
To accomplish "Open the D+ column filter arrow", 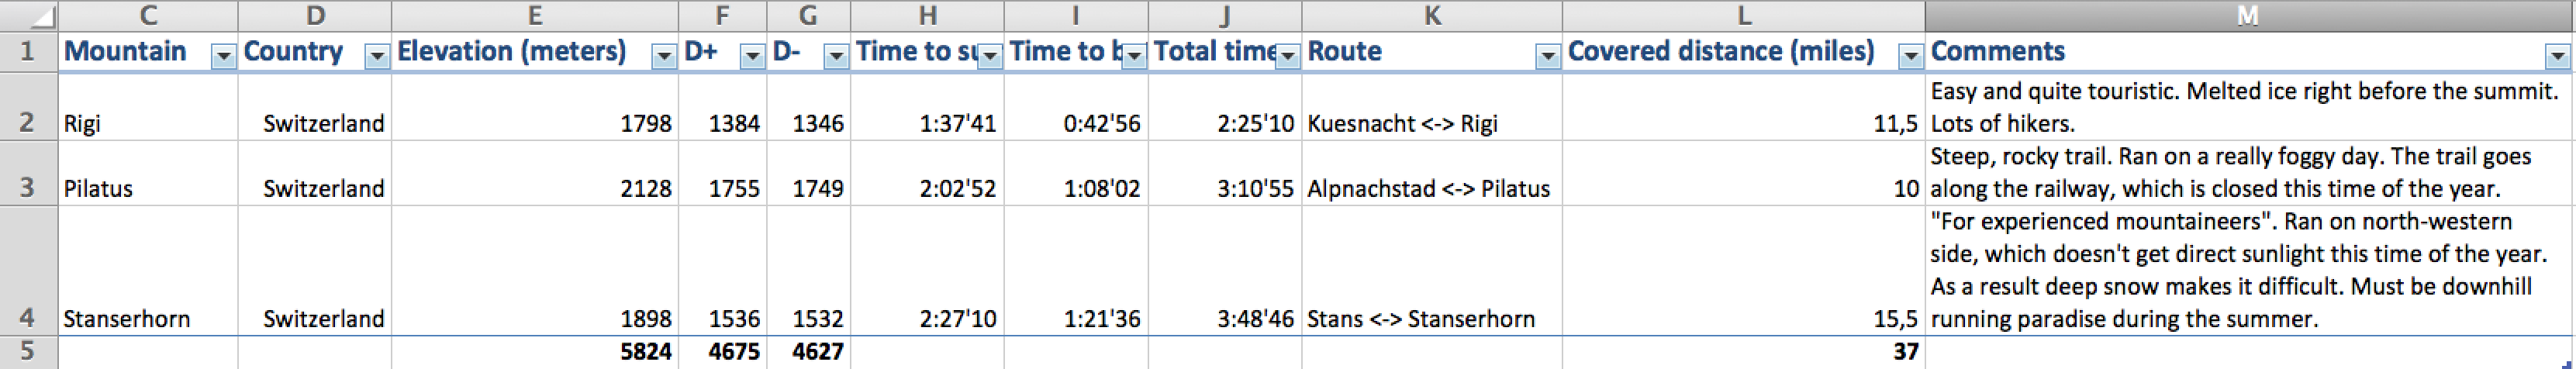I will [752, 56].
